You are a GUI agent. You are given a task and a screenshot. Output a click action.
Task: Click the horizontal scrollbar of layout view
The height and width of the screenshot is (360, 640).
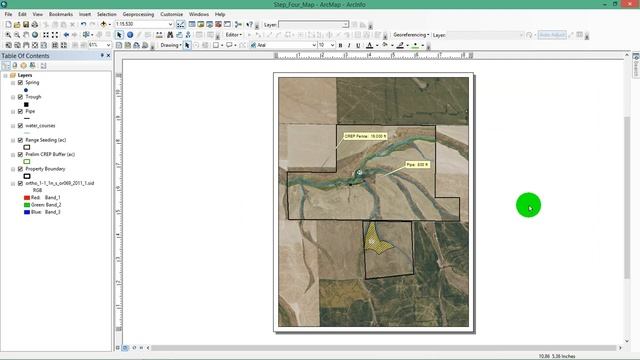coord(384,348)
